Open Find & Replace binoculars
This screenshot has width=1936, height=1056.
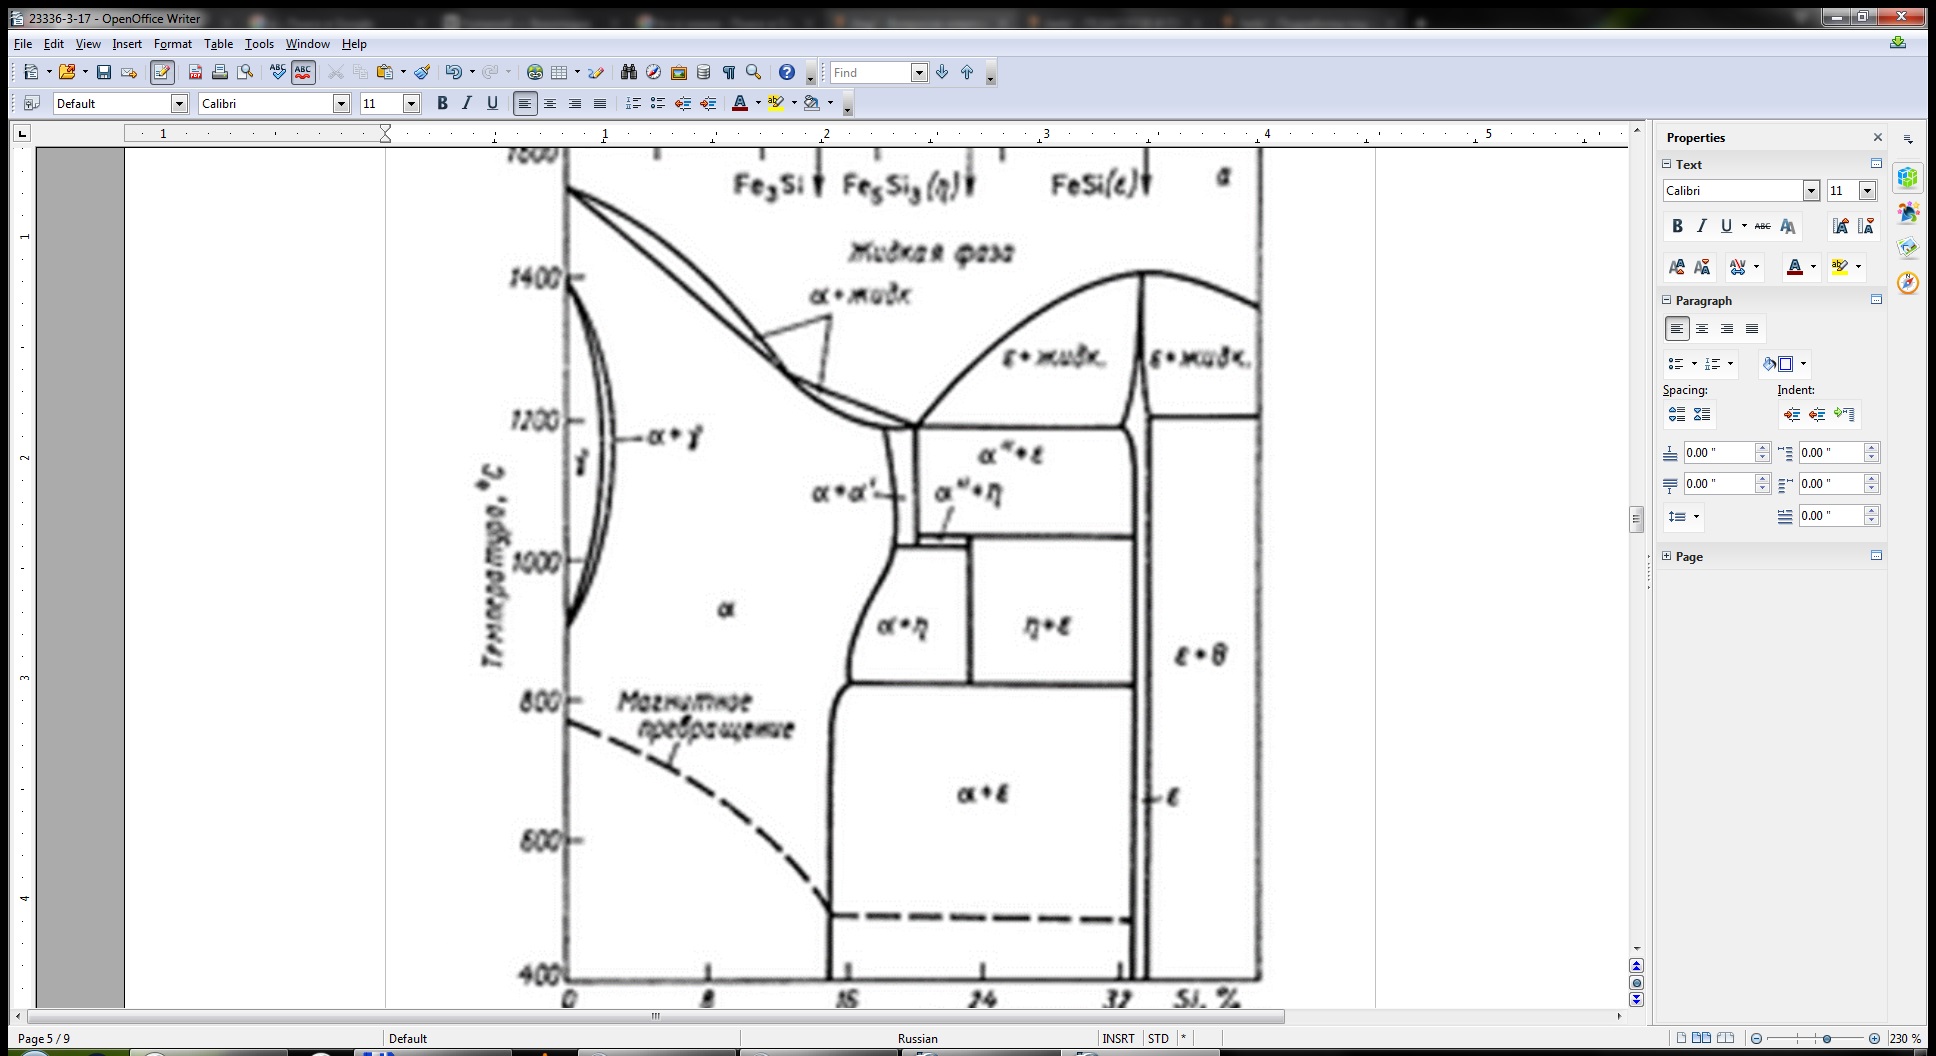pos(628,72)
